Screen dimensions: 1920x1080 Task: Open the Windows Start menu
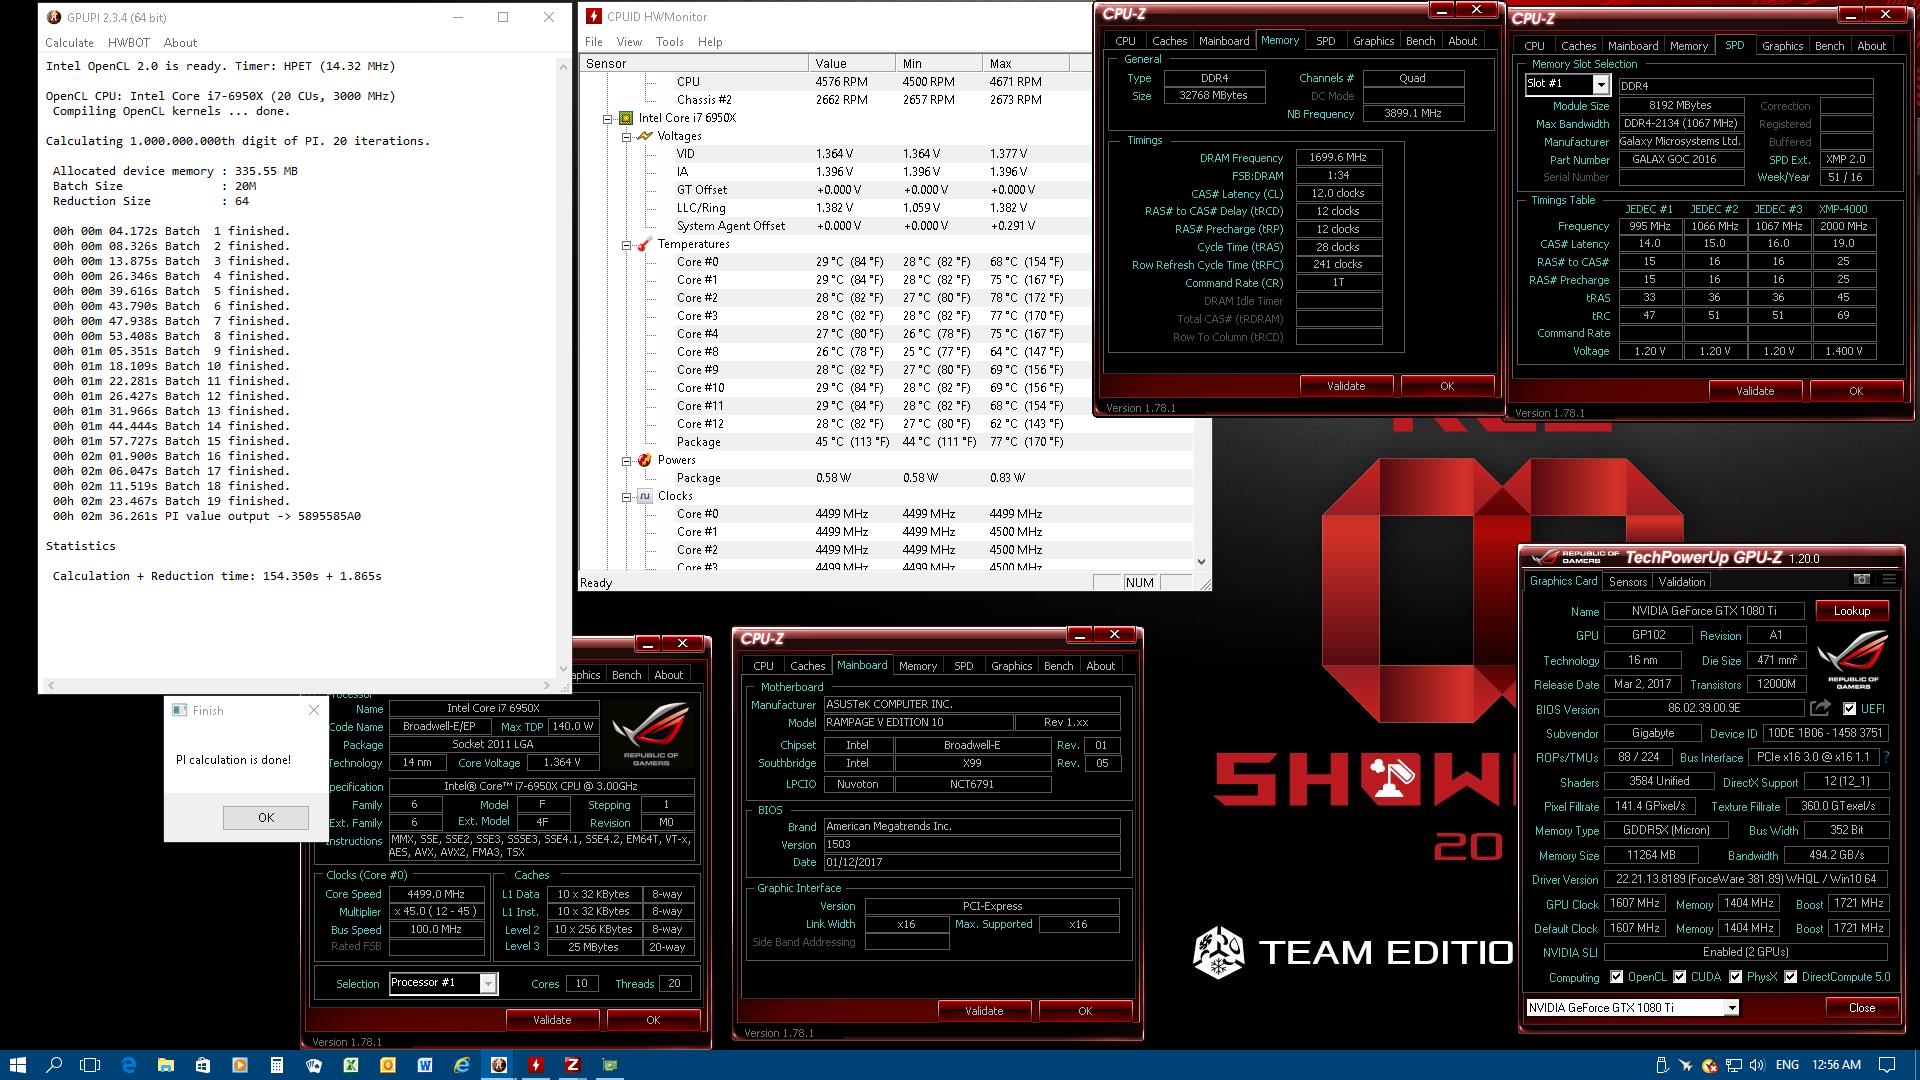[x=17, y=1065]
